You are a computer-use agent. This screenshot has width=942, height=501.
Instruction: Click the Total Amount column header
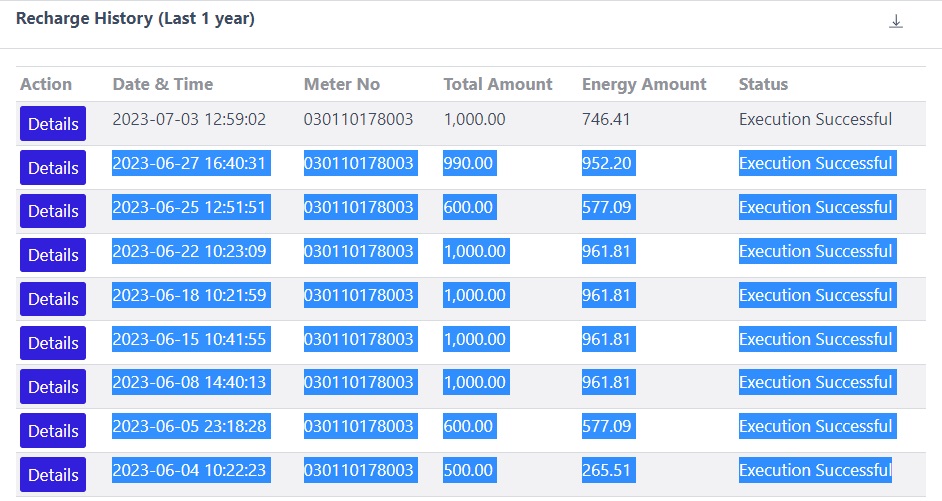point(498,84)
